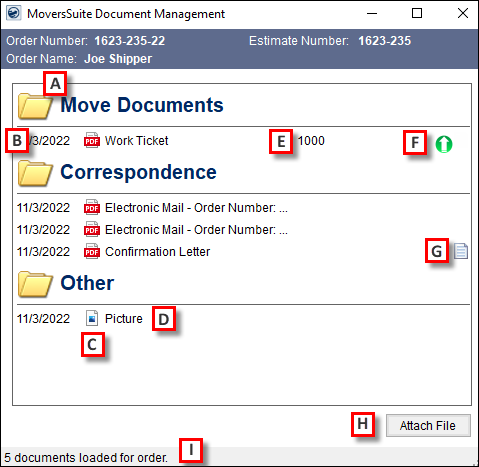This screenshot has width=479, height=467.
Task: Collapse the Correspondence section heading
Action: pyautogui.click(x=138, y=172)
